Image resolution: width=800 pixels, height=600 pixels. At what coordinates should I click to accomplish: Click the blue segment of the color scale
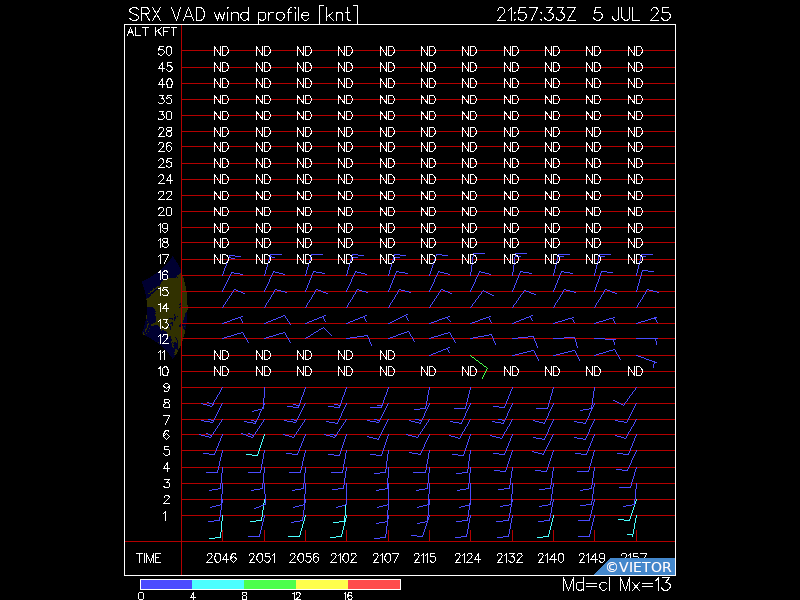(x=166, y=584)
